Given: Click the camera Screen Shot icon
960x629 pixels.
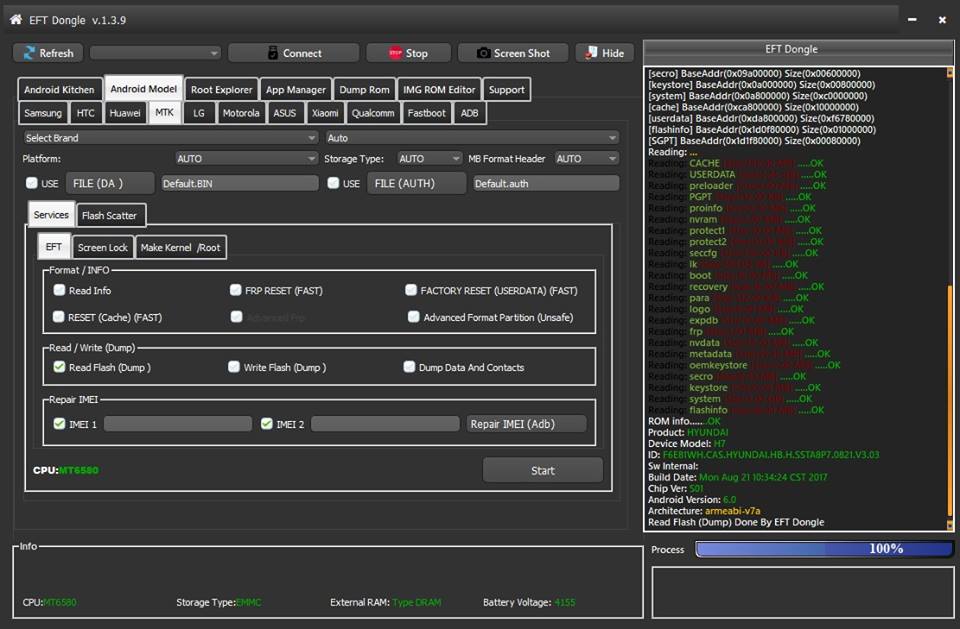Looking at the screenshot, I should [x=483, y=53].
